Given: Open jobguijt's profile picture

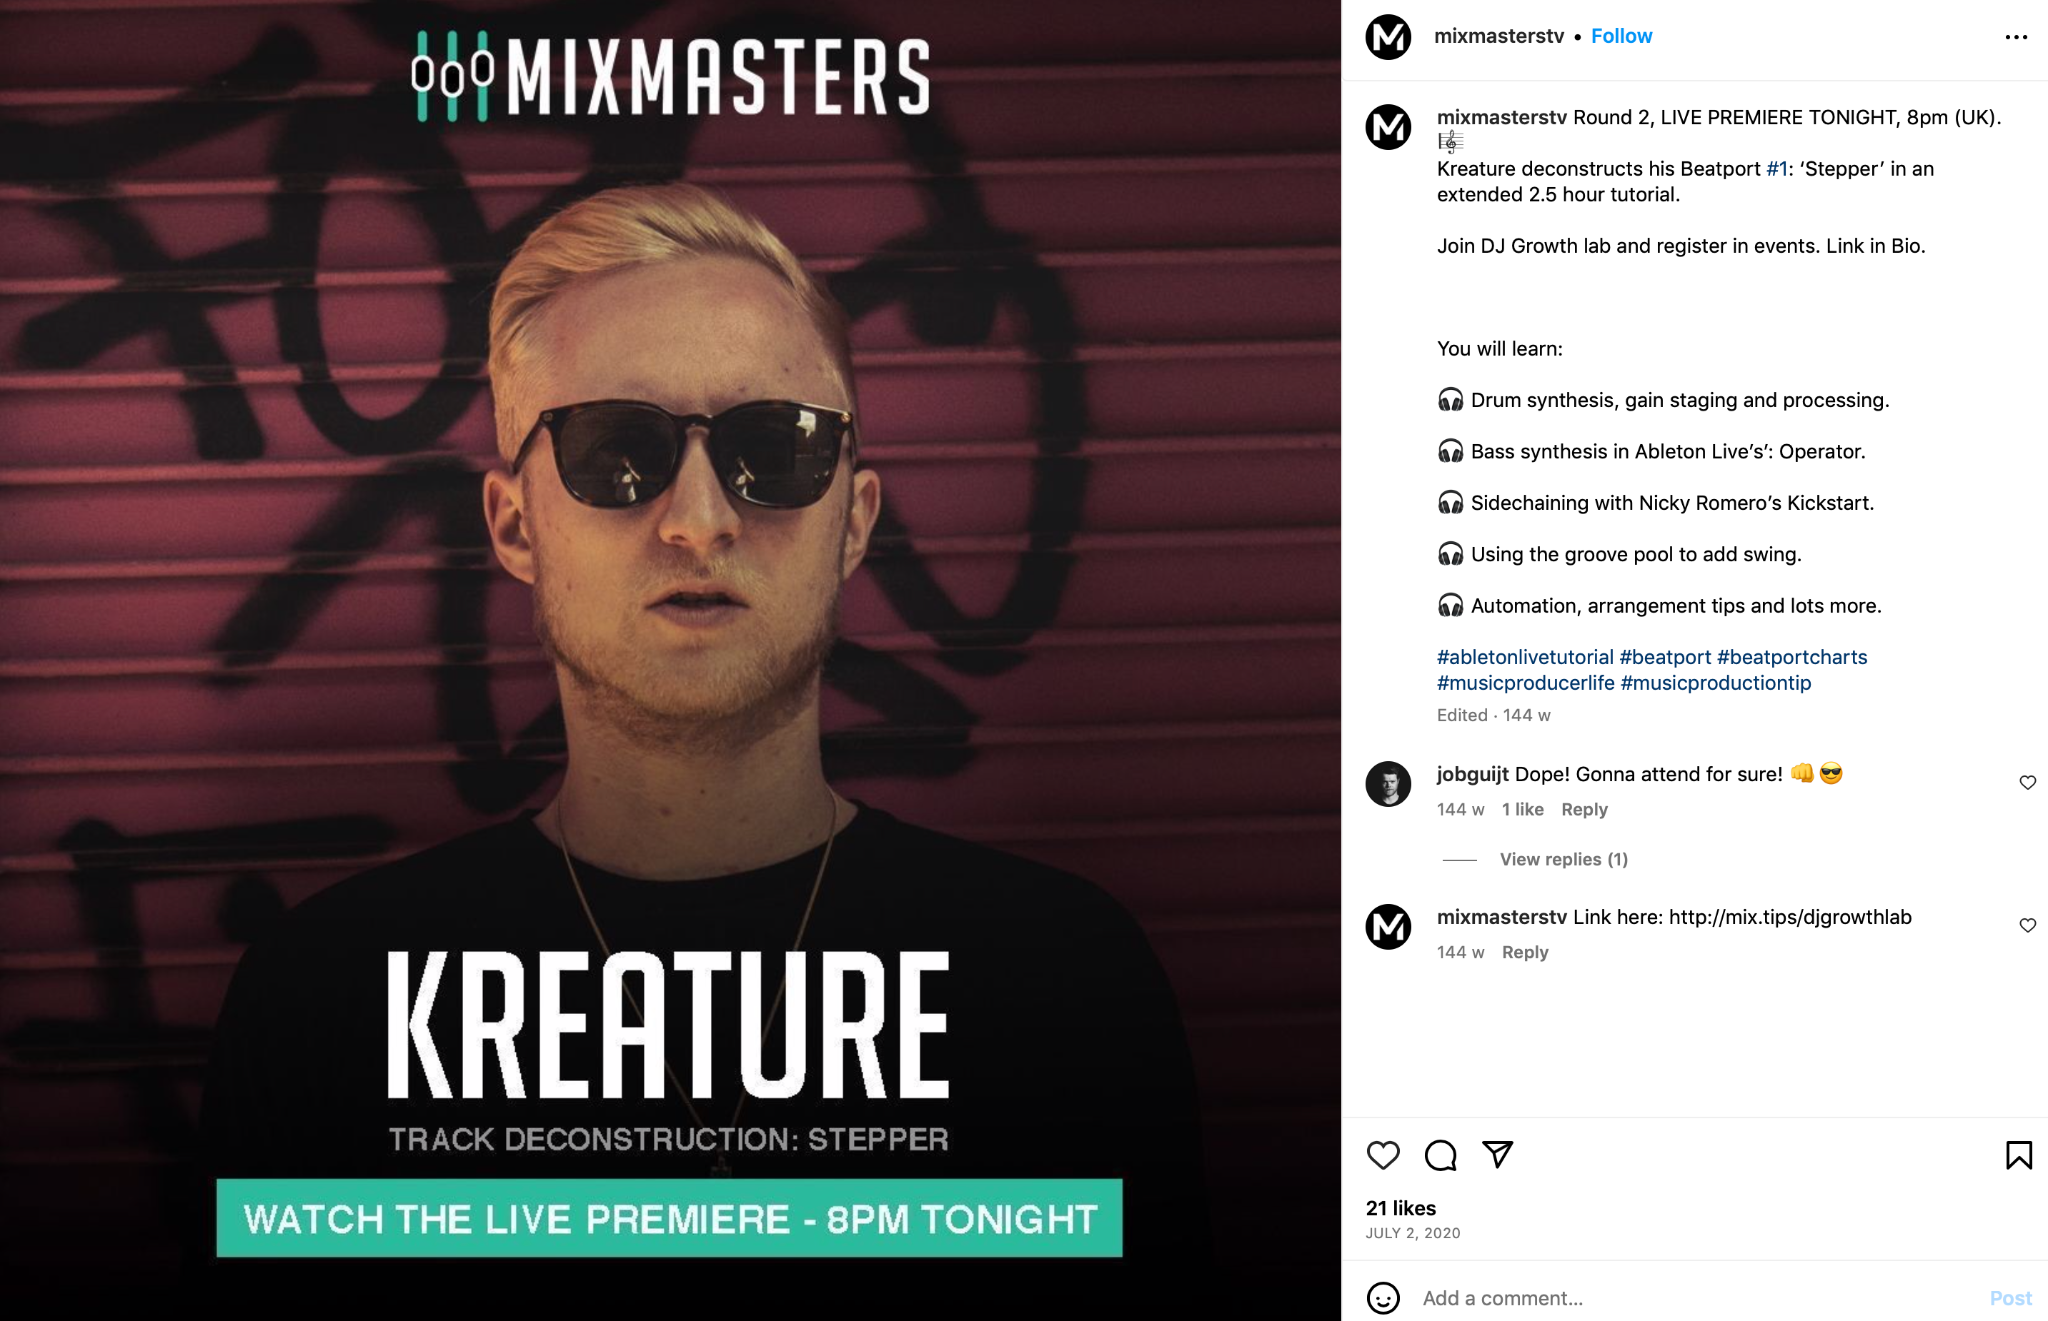Looking at the screenshot, I should [1388, 784].
